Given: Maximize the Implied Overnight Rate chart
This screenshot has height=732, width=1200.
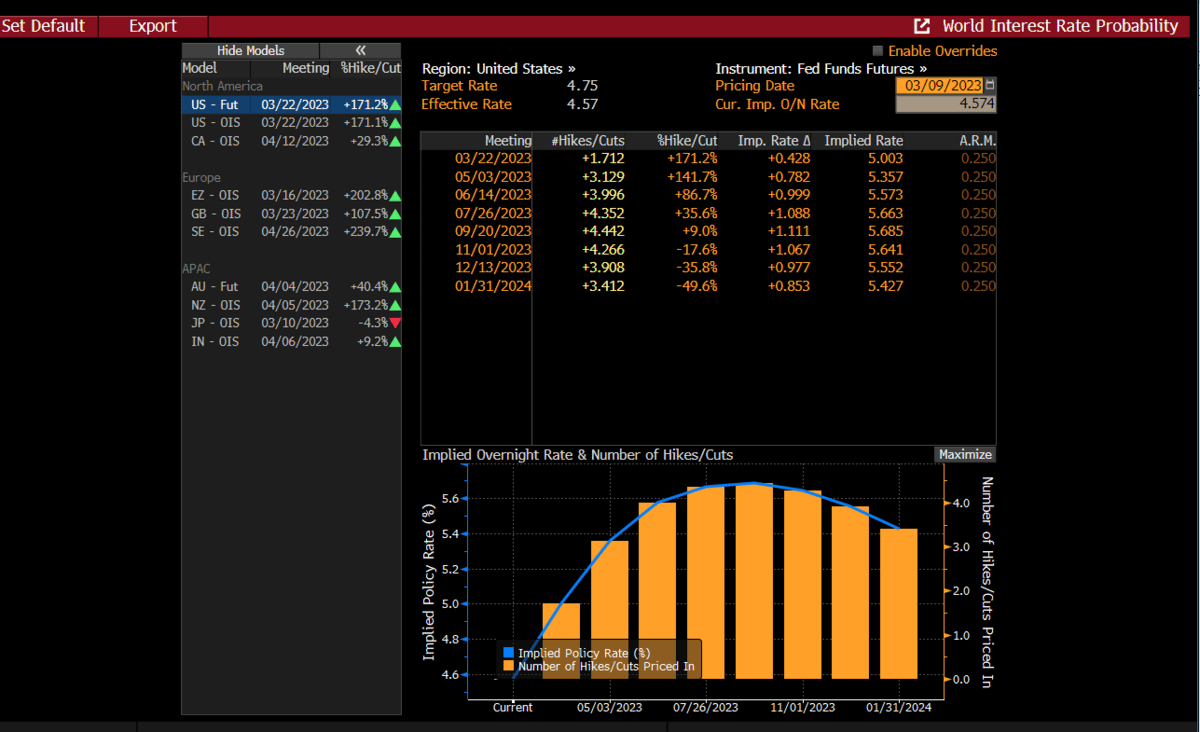Looking at the screenshot, I should (x=965, y=455).
